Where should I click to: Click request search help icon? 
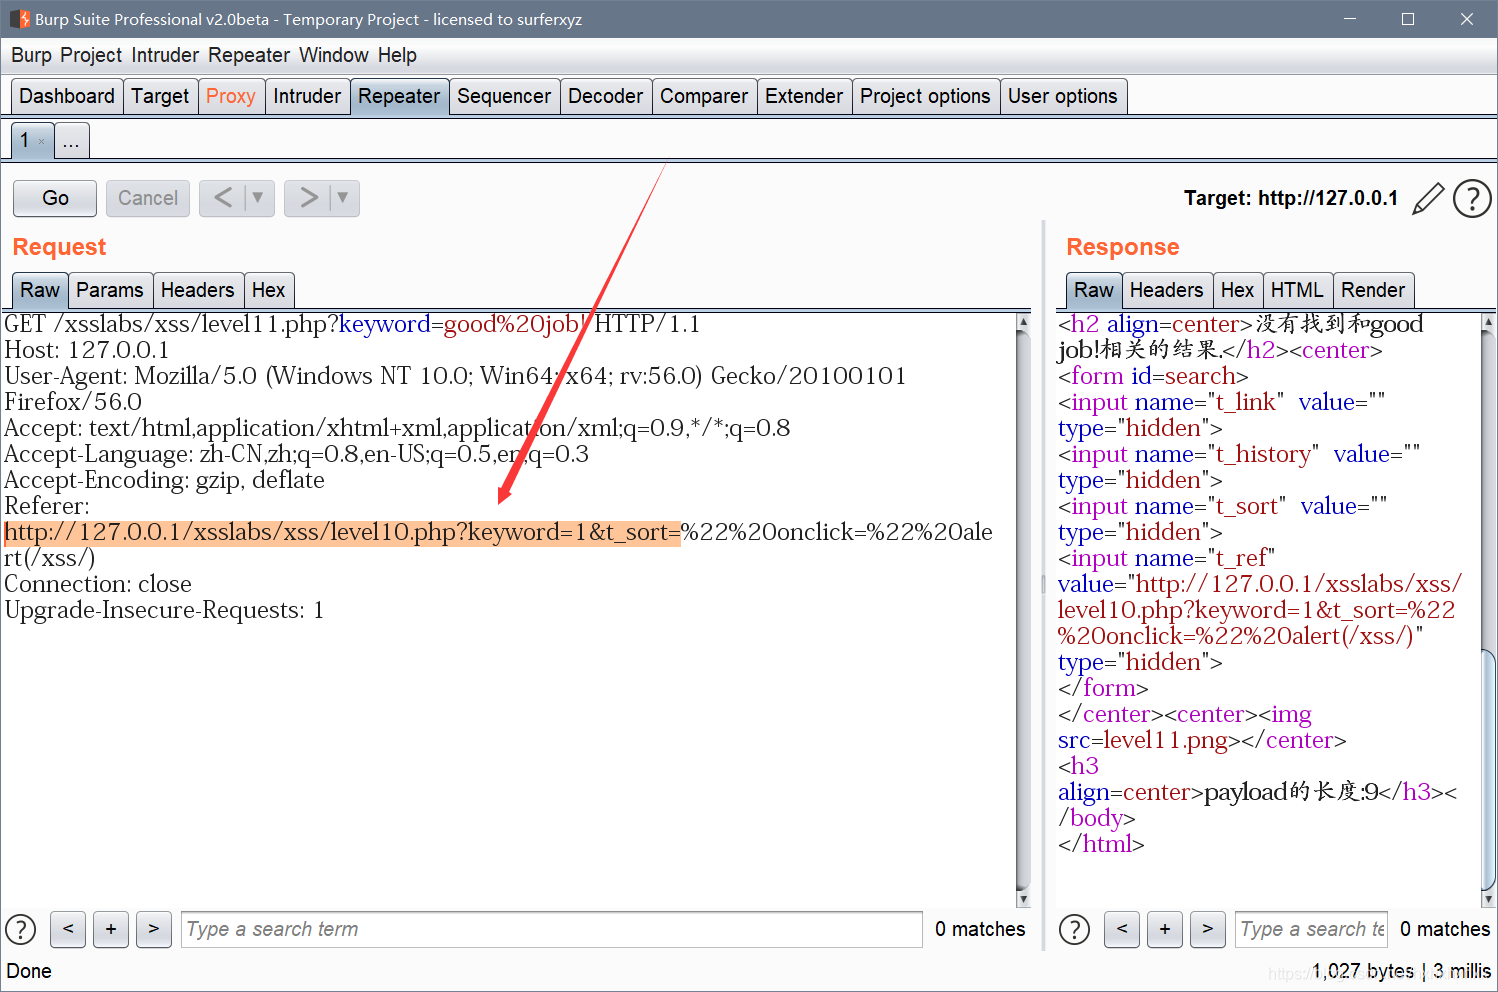pyautogui.click(x=21, y=929)
